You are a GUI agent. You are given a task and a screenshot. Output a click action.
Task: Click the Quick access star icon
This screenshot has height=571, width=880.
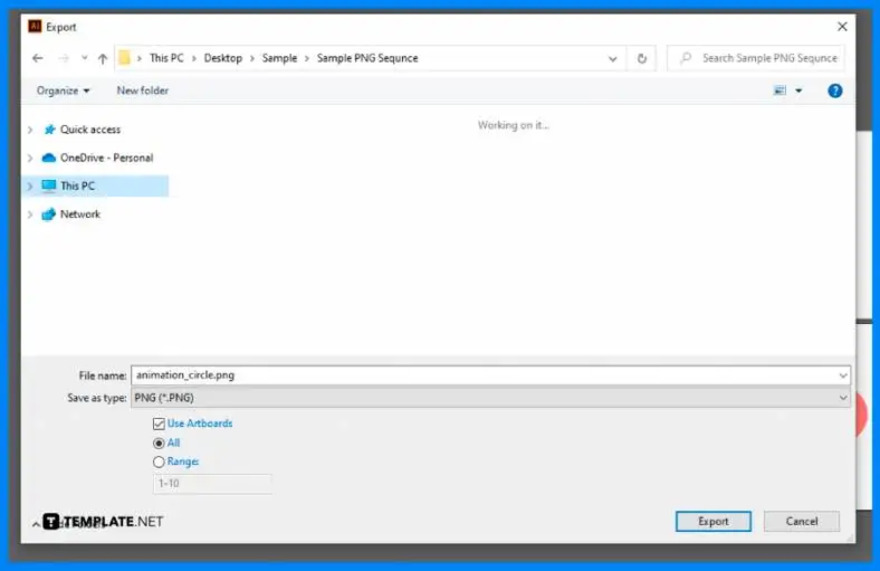(x=49, y=130)
